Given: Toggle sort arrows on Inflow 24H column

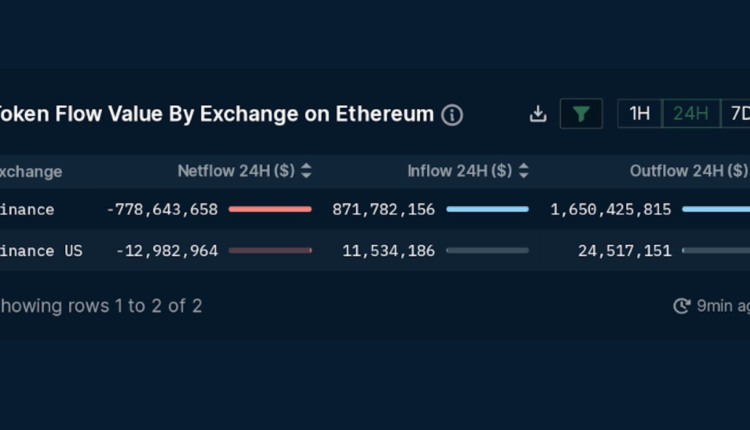Looking at the screenshot, I should [524, 171].
